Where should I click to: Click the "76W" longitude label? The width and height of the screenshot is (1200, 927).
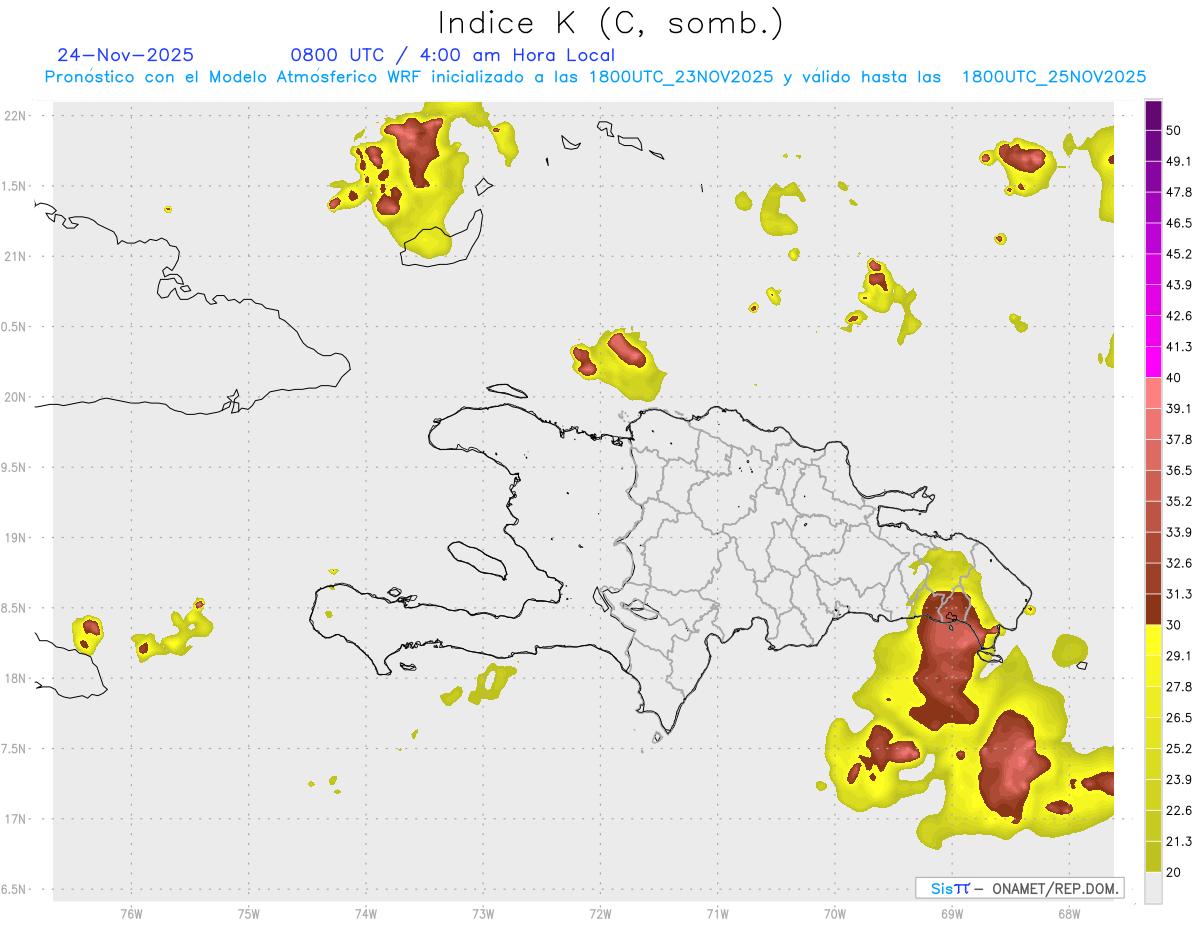131,913
